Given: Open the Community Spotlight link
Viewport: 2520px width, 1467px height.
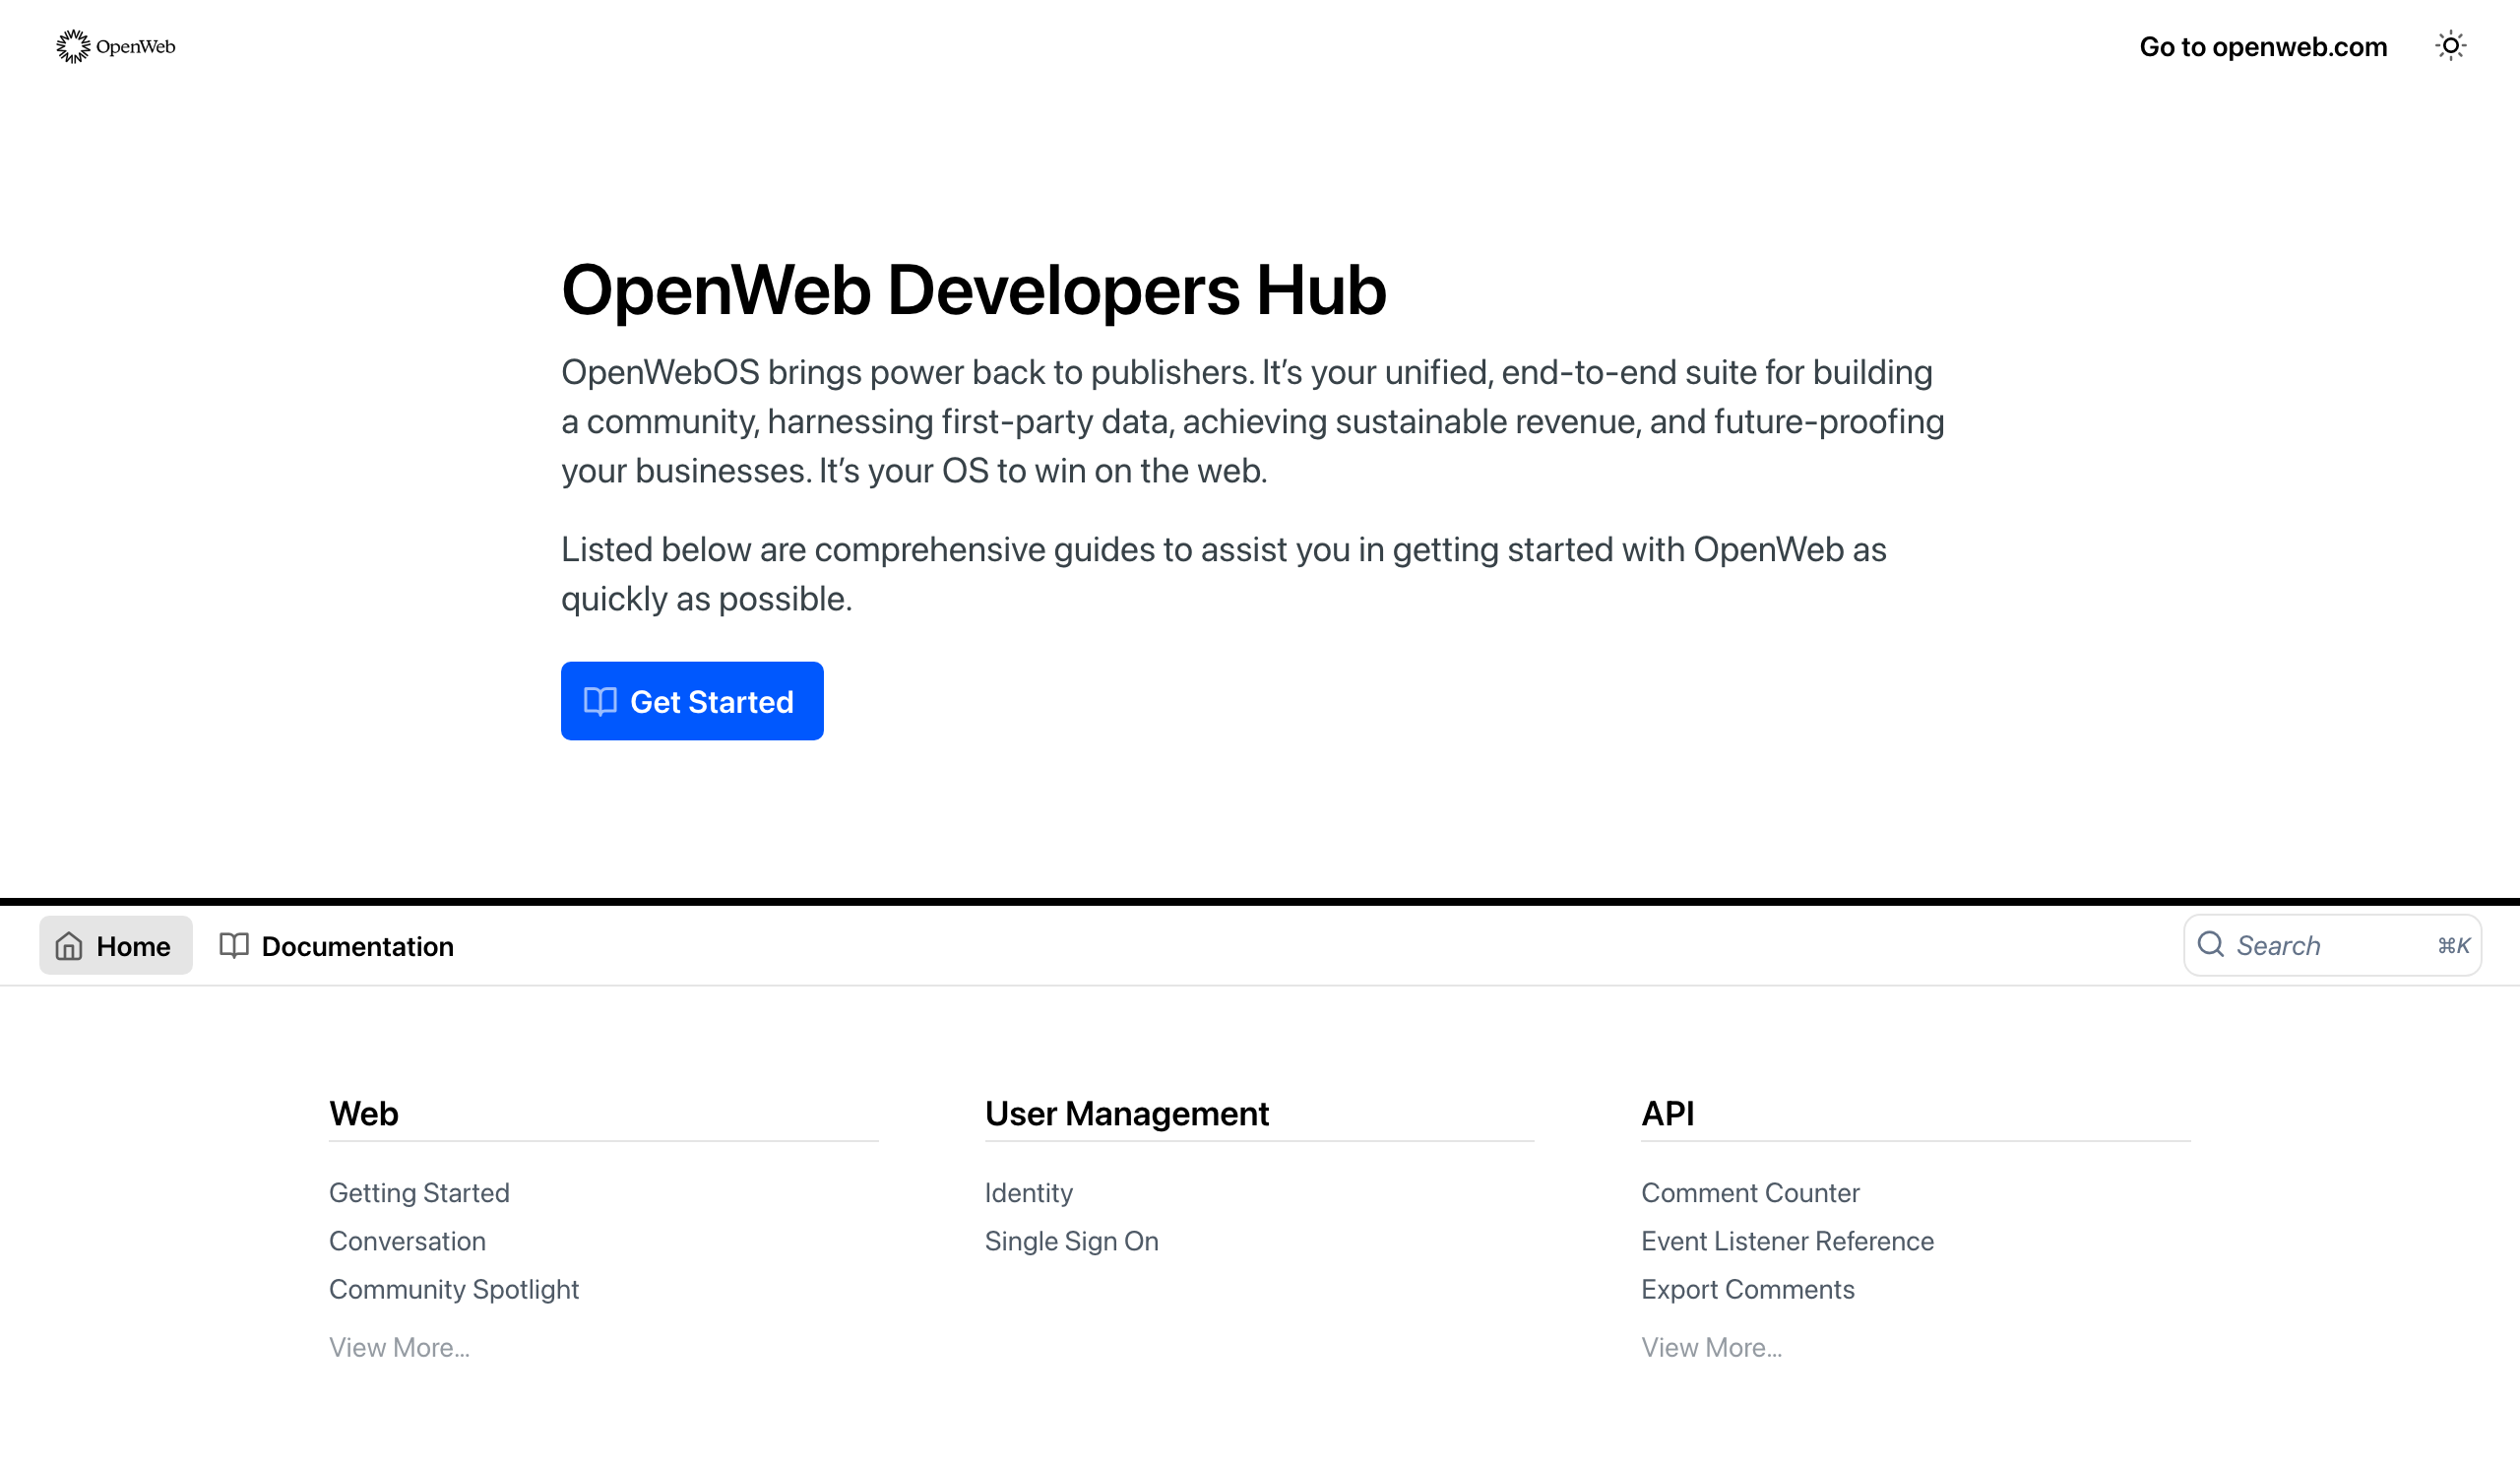Looking at the screenshot, I should pos(455,1289).
